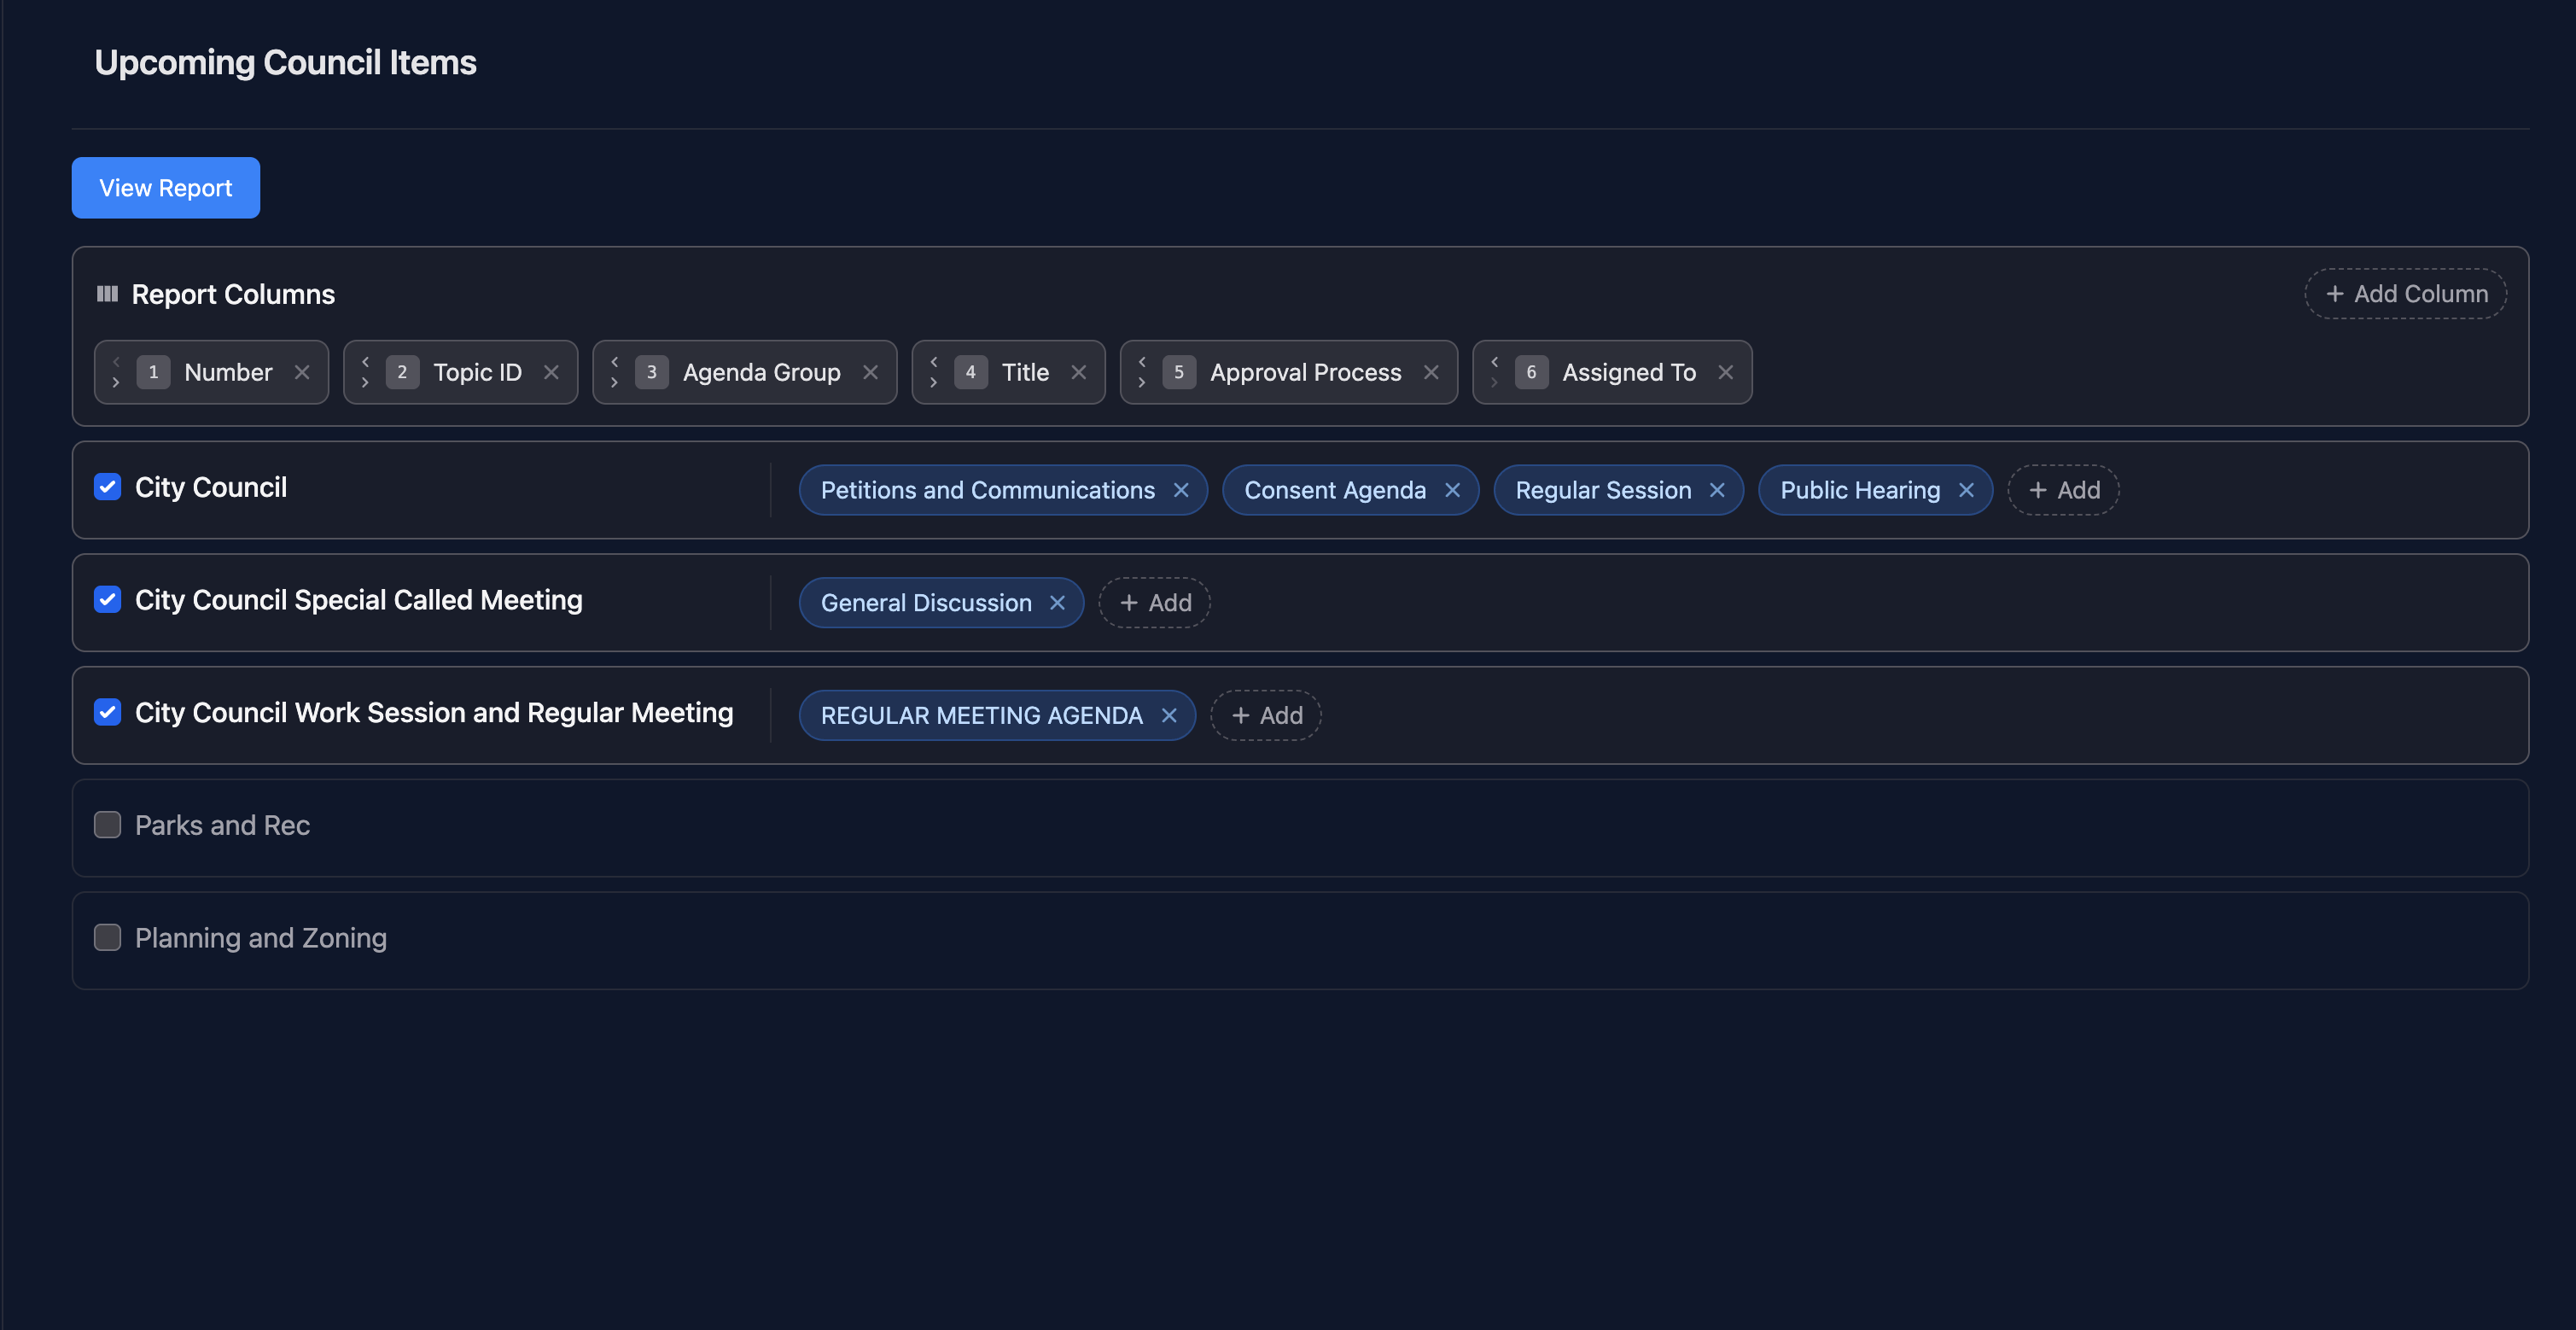Add group to Special Called Meeting row
This screenshot has height=1330, width=2576.
(x=1154, y=603)
